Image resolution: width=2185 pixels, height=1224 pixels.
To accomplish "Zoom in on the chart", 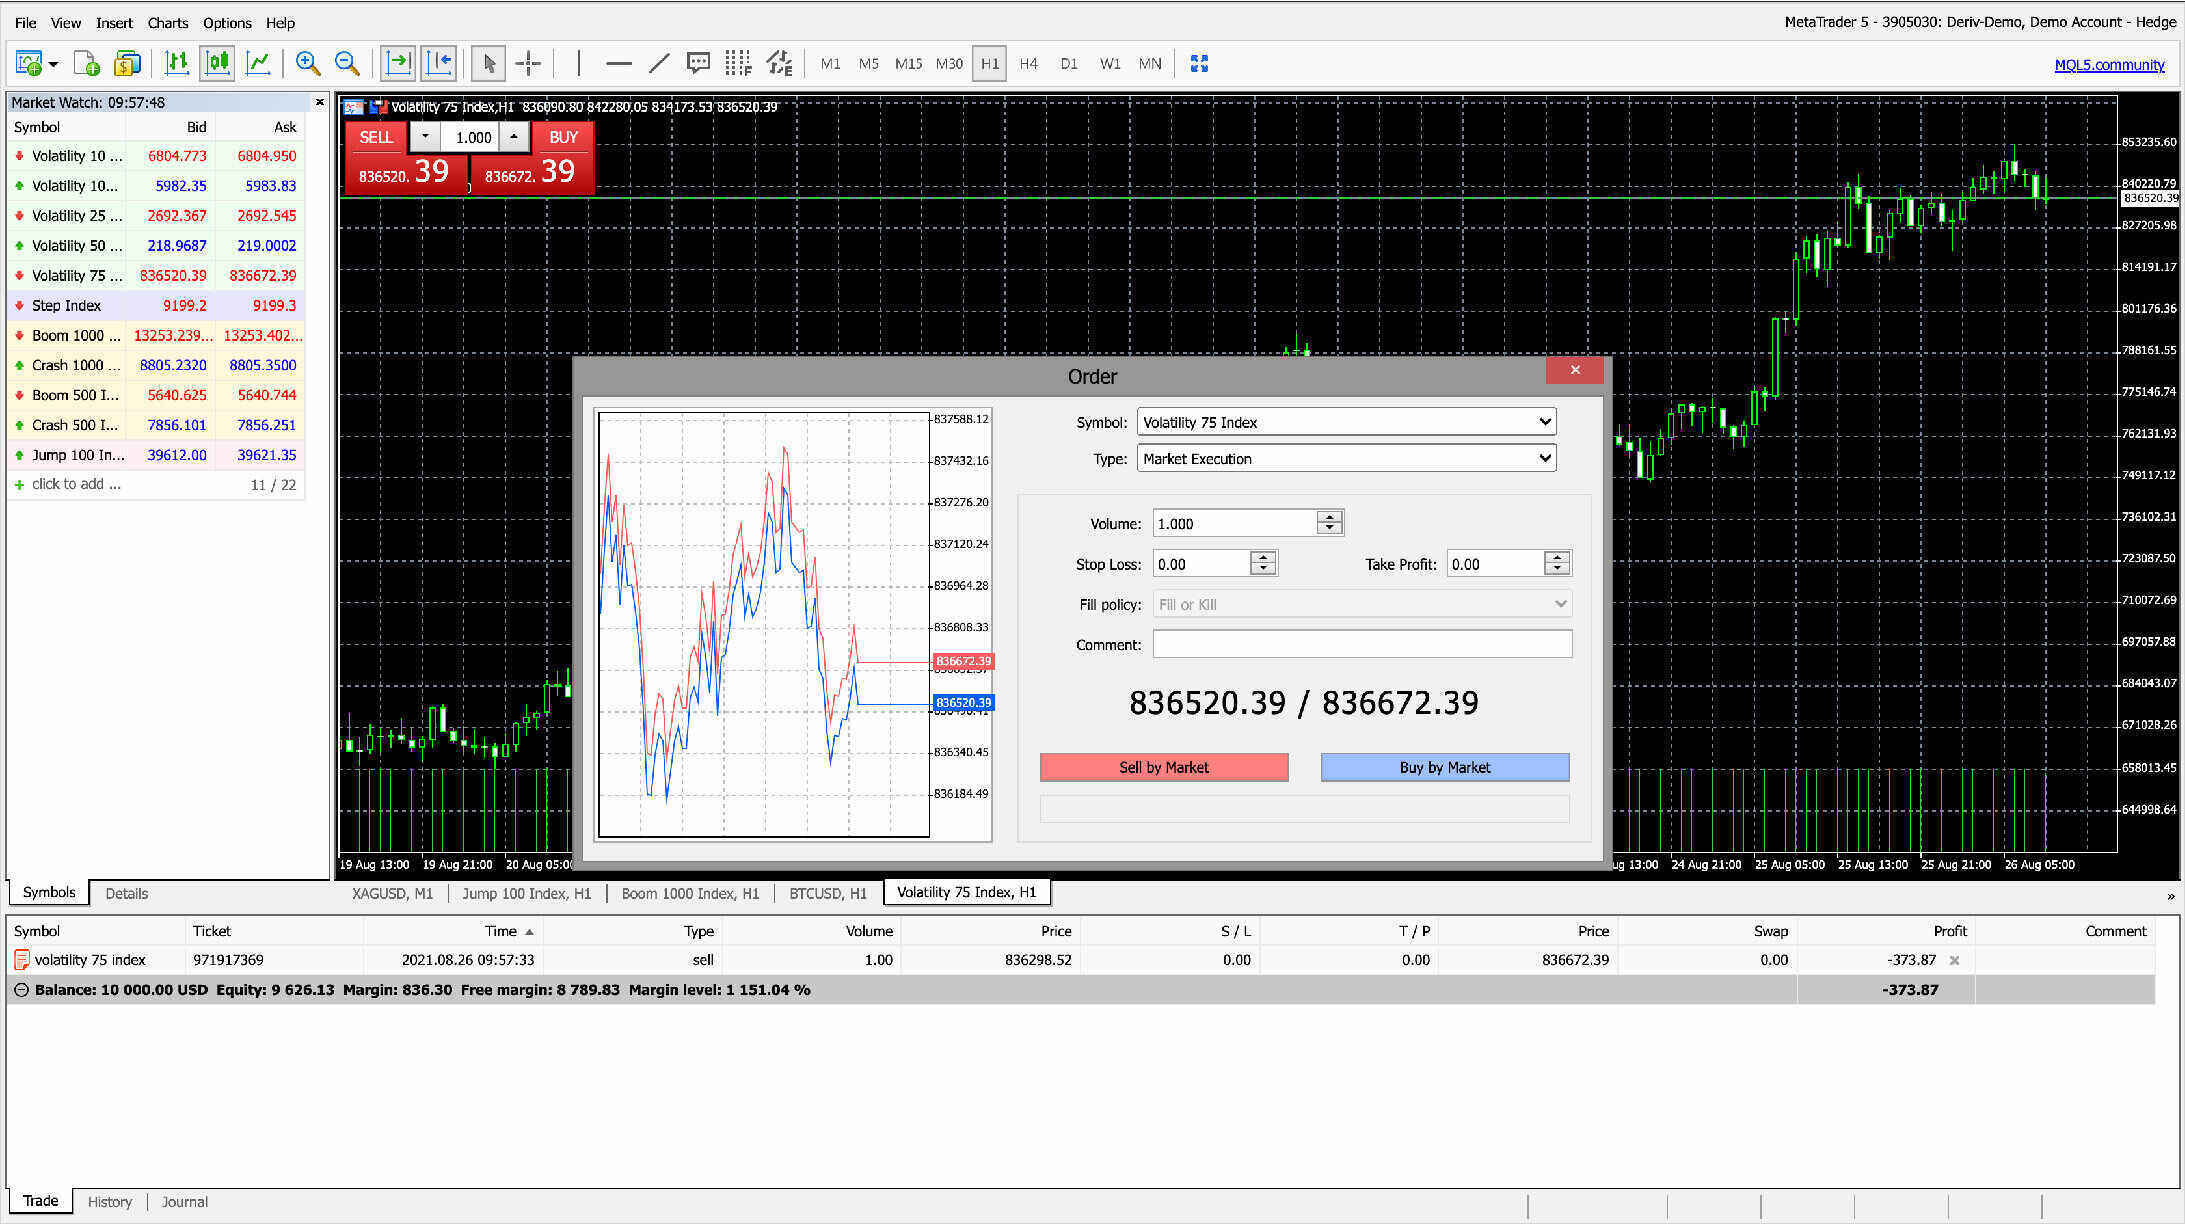I will (308, 63).
